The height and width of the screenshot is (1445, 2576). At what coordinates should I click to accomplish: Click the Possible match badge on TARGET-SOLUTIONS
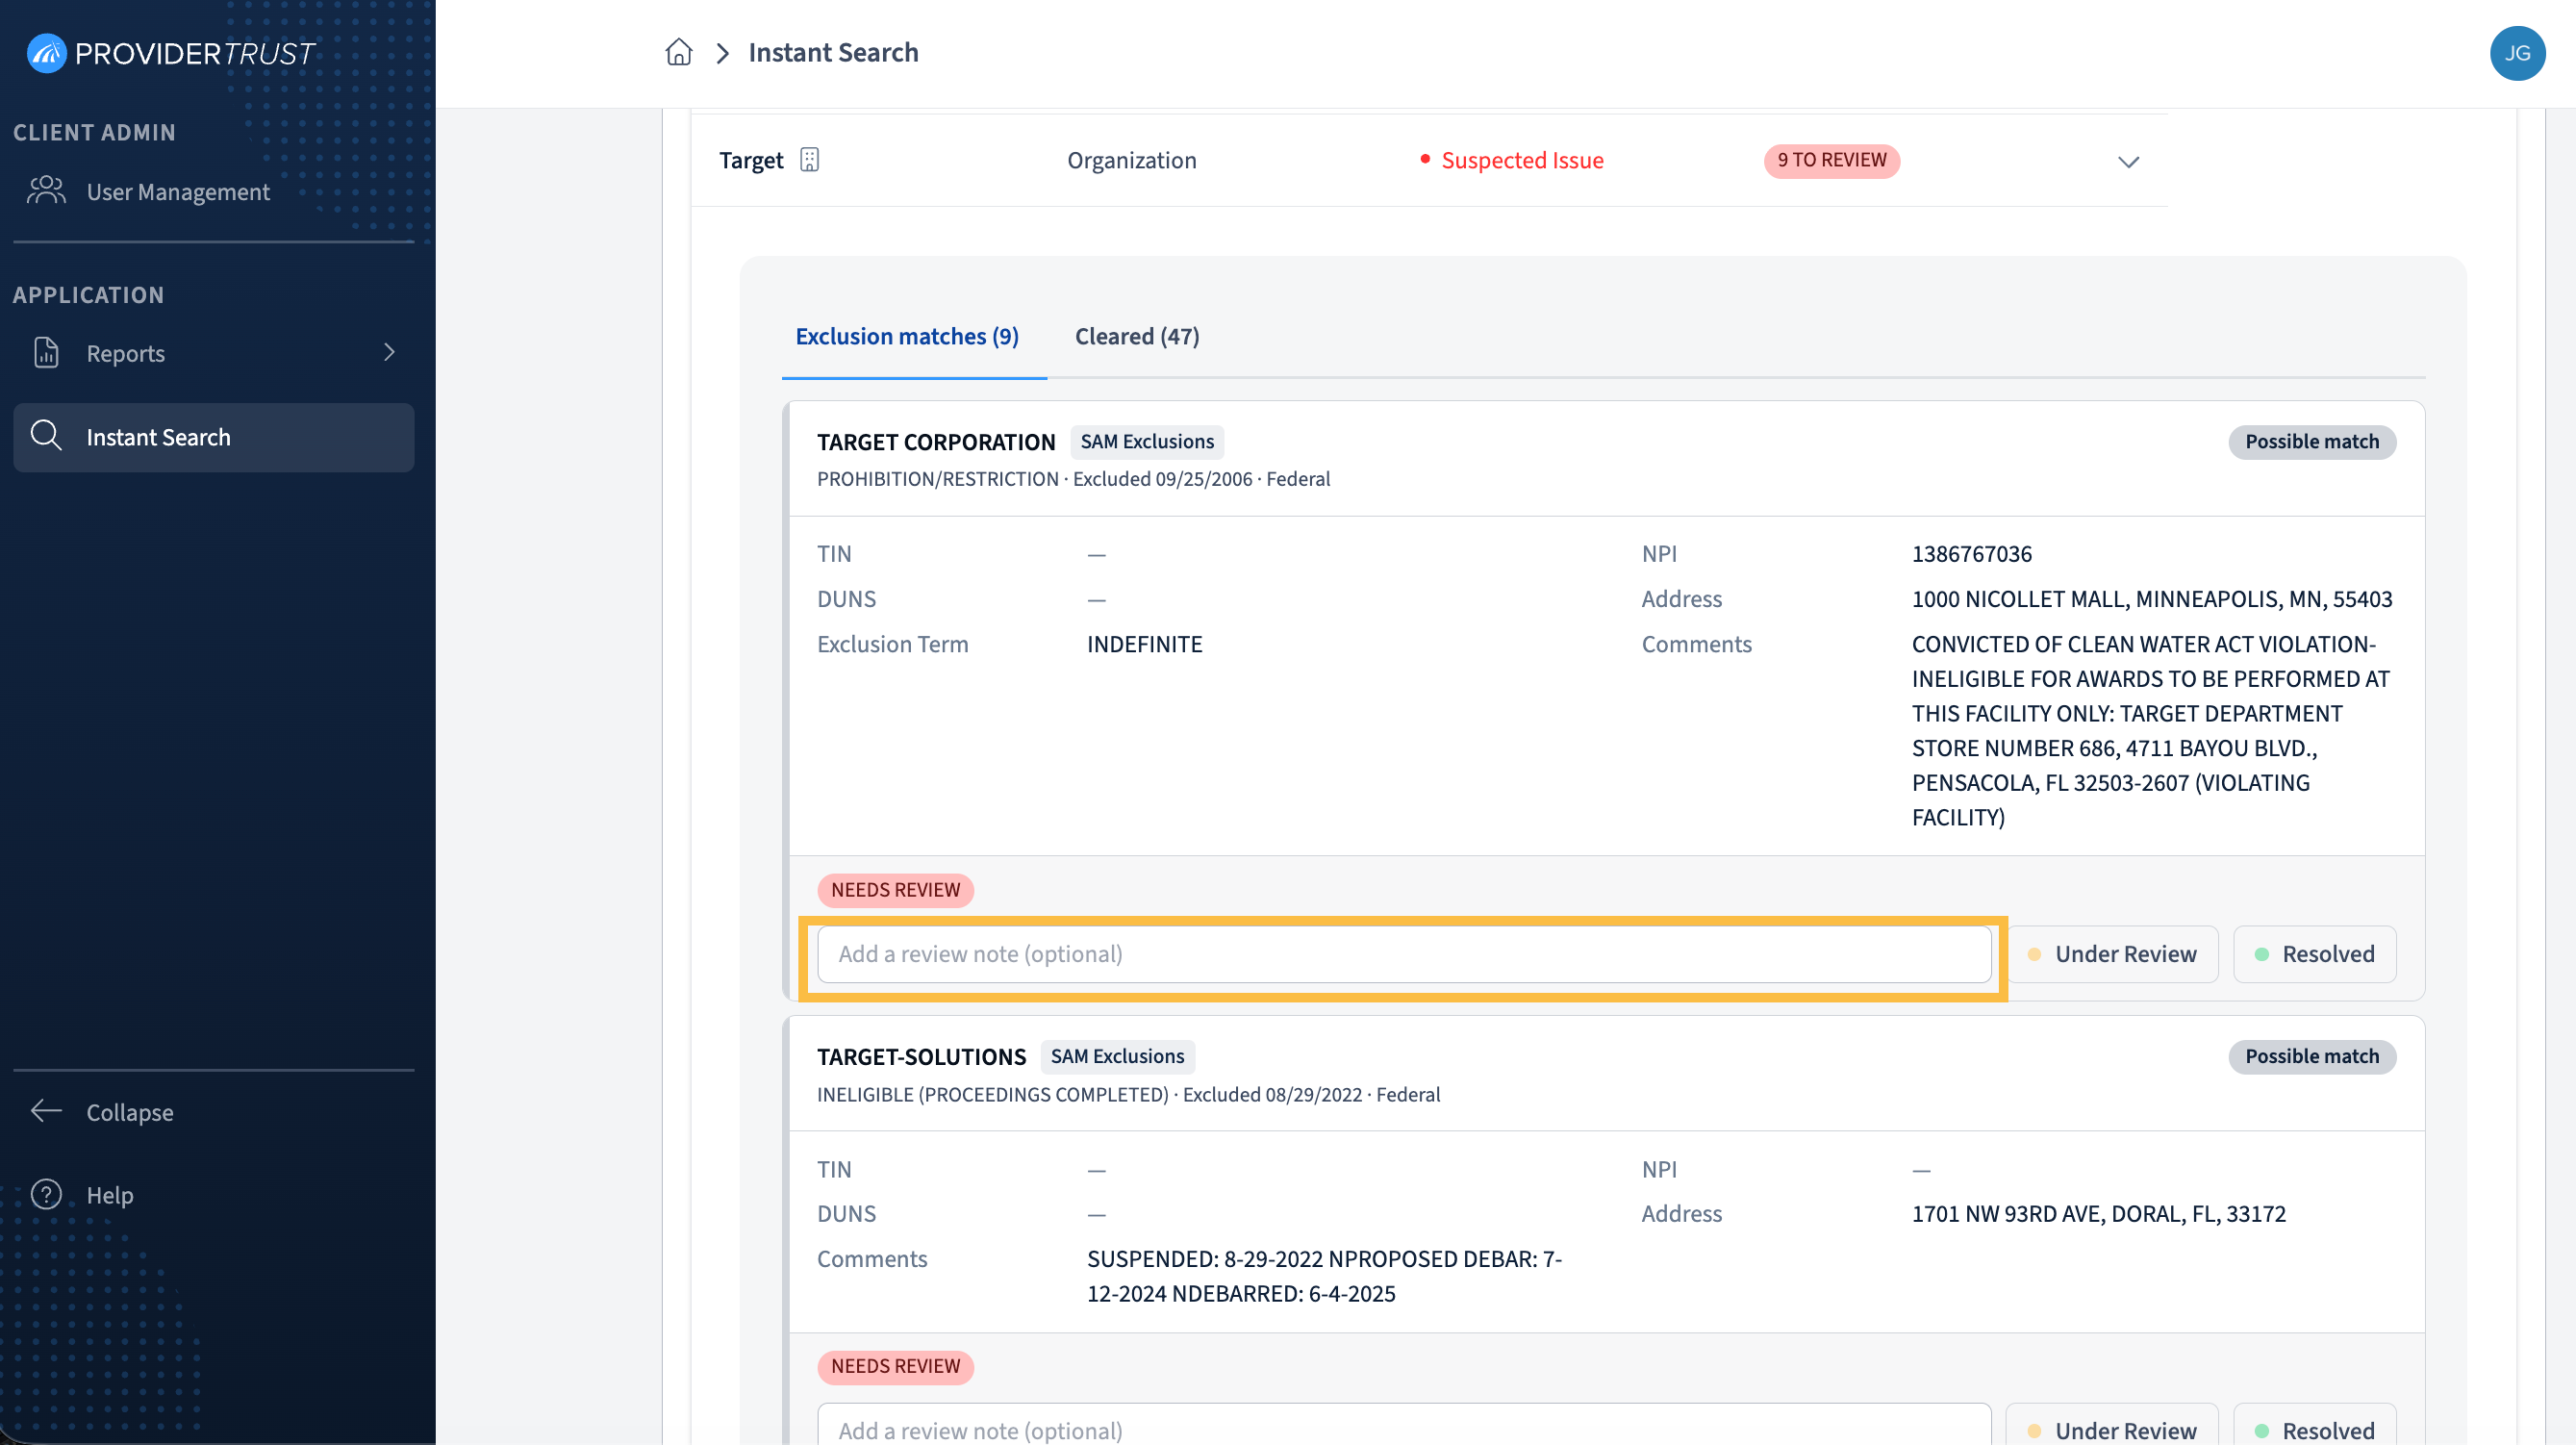pyautogui.click(x=2312, y=1057)
